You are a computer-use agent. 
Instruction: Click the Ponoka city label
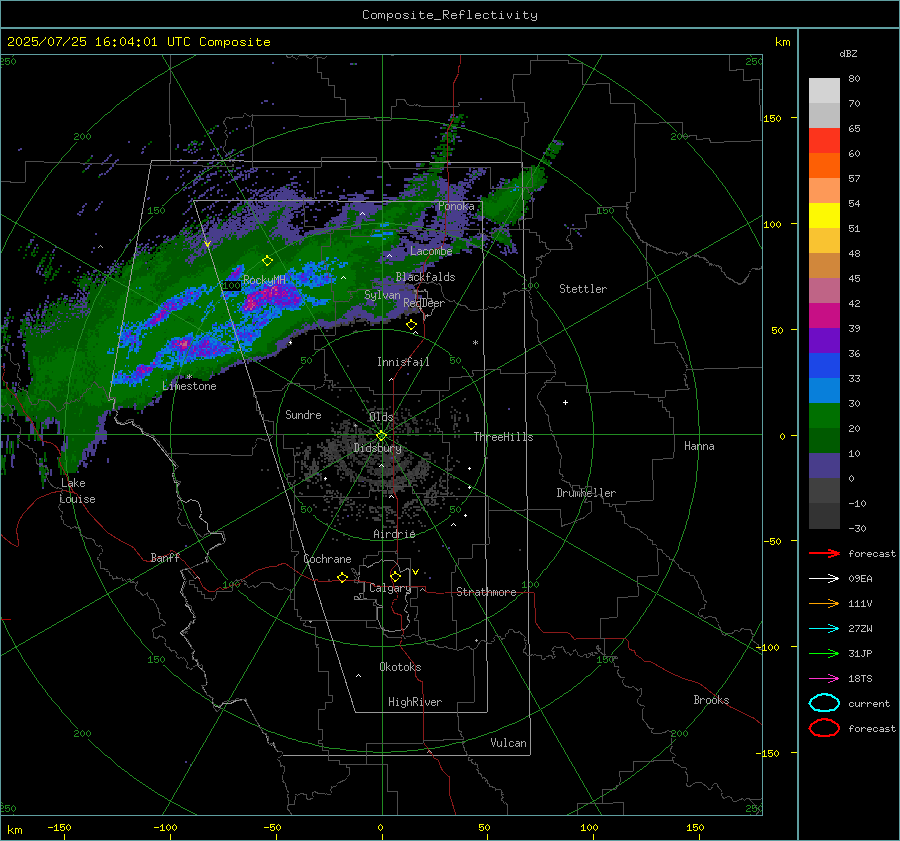pyautogui.click(x=456, y=206)
